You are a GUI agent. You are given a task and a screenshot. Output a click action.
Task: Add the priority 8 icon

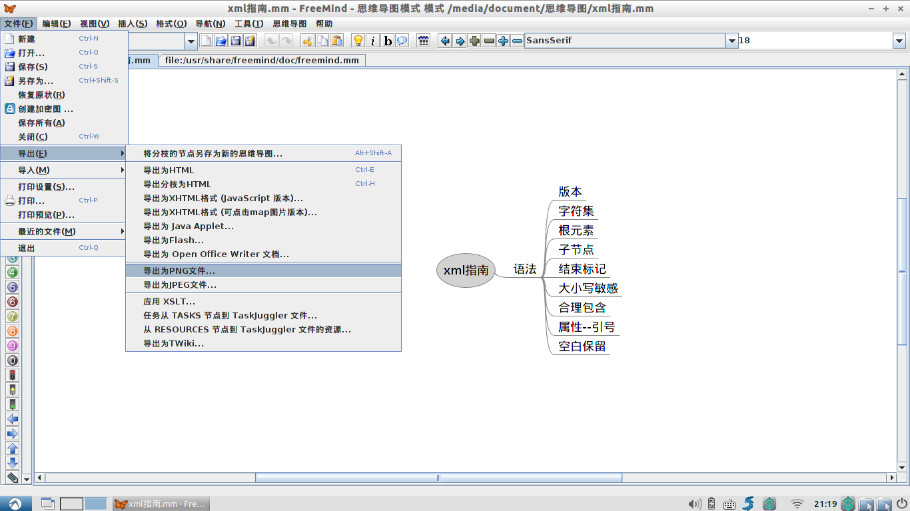coord(12,331)
